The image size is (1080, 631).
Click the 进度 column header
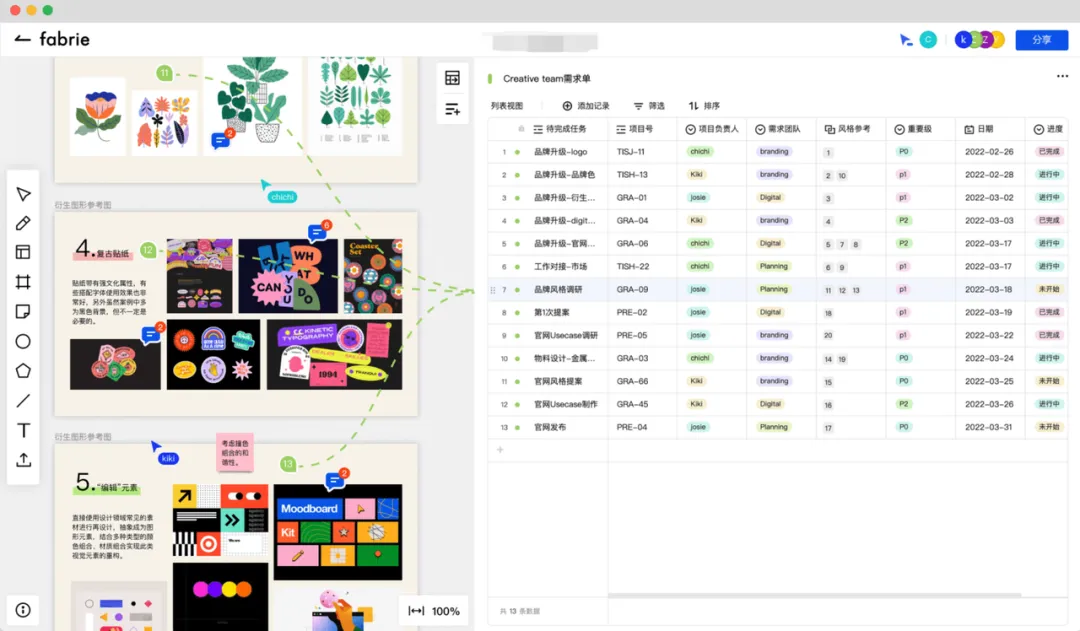(x=1048, y=129)
